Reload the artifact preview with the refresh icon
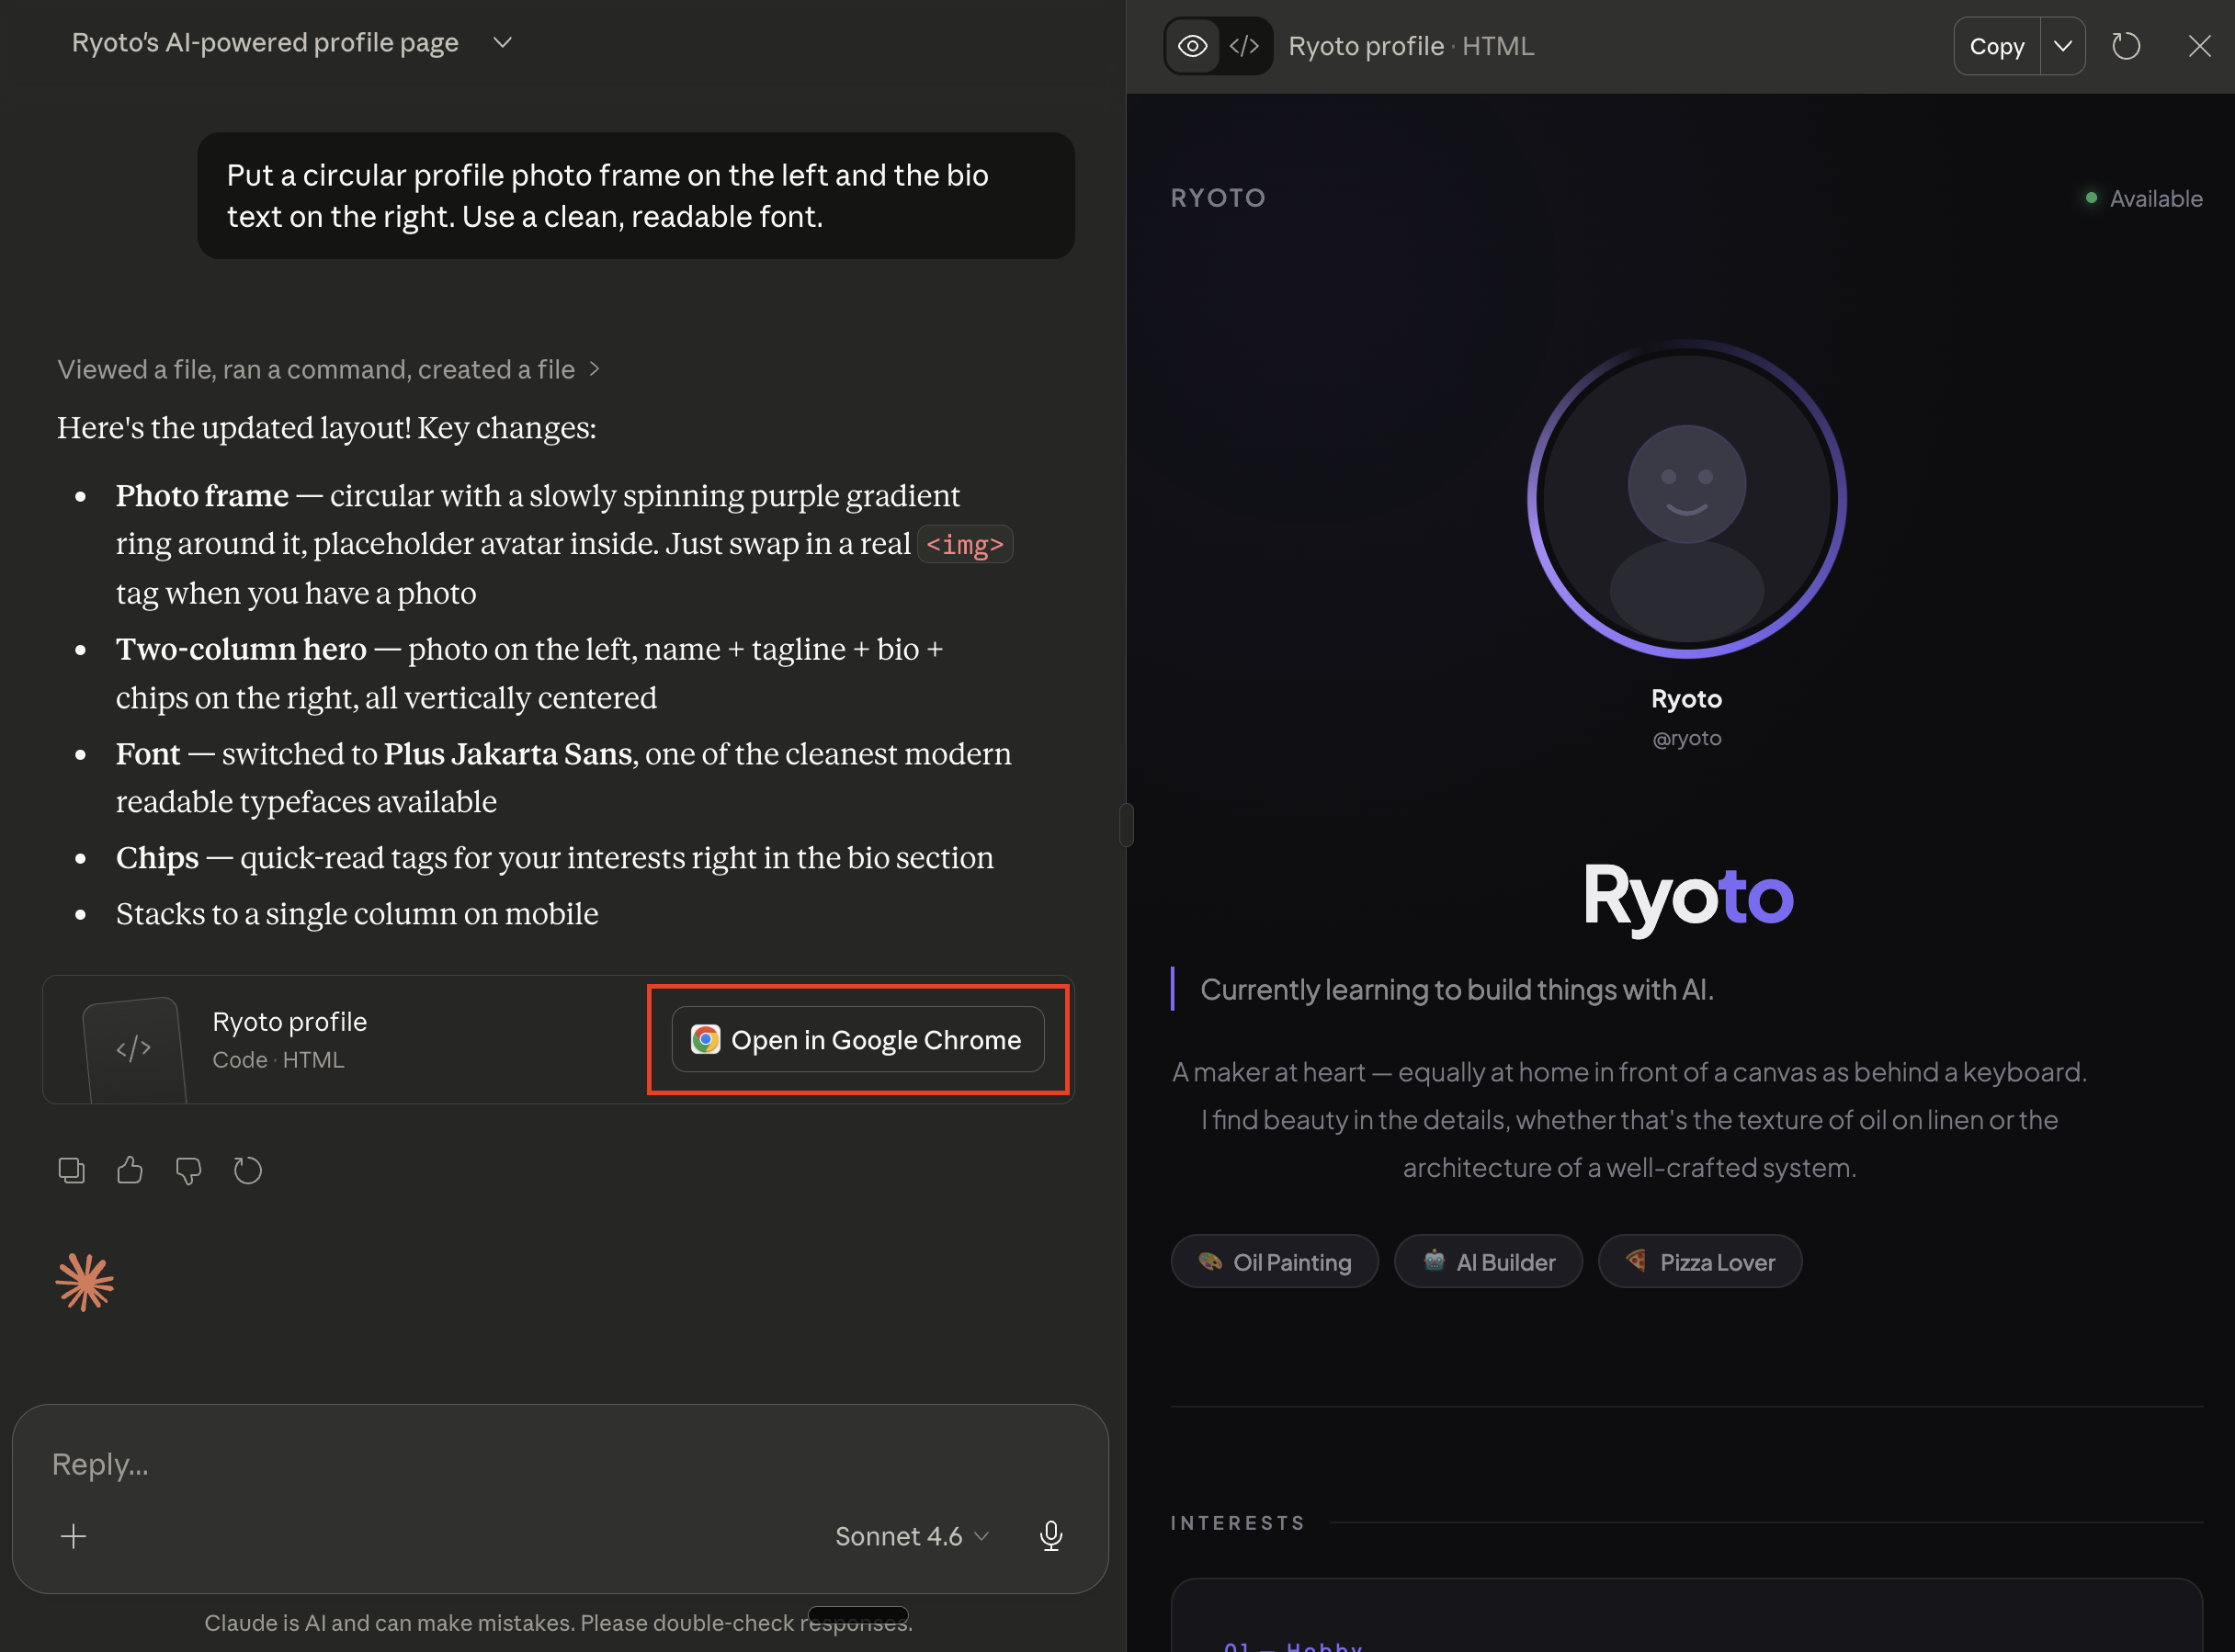Image resolution: width=2235 pixels, height=1652 pixels. click(x=2125, y=46)
